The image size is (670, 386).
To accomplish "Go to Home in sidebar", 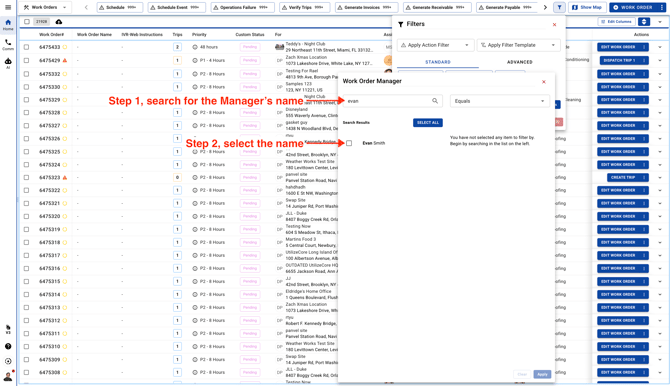I will tap(8, 25).
